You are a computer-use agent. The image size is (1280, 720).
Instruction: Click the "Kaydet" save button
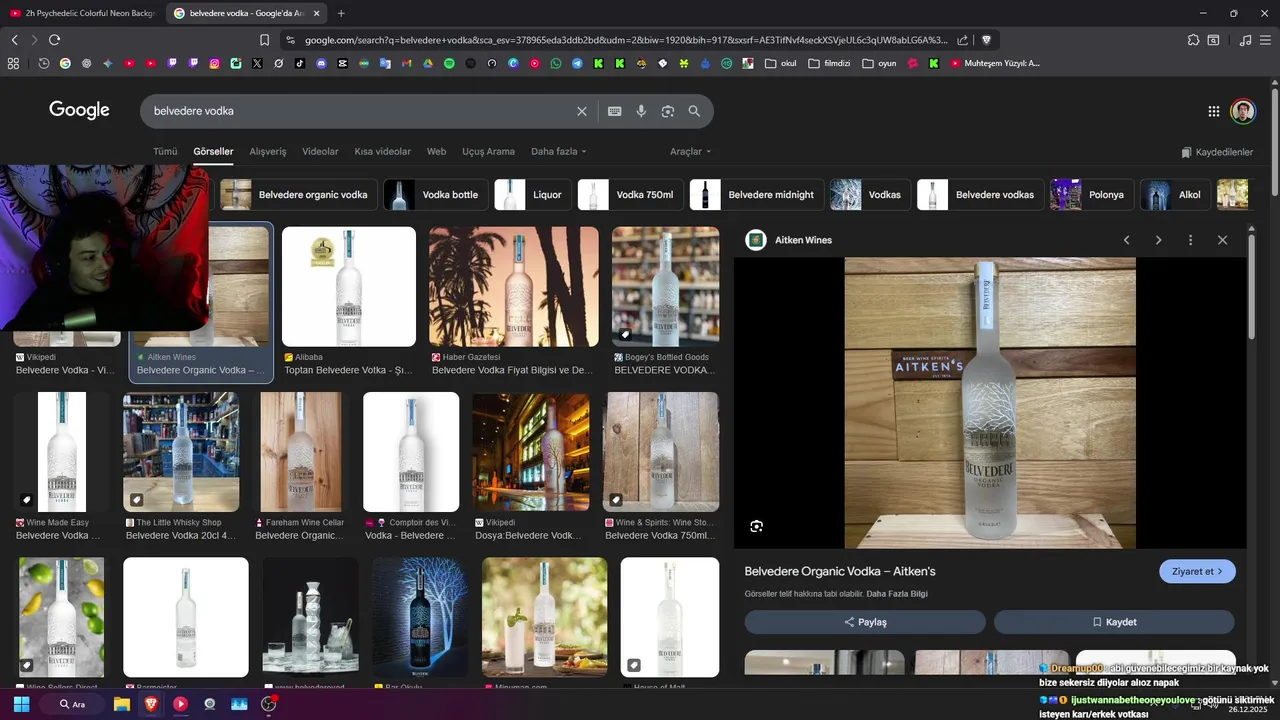tap(1114, 622)
